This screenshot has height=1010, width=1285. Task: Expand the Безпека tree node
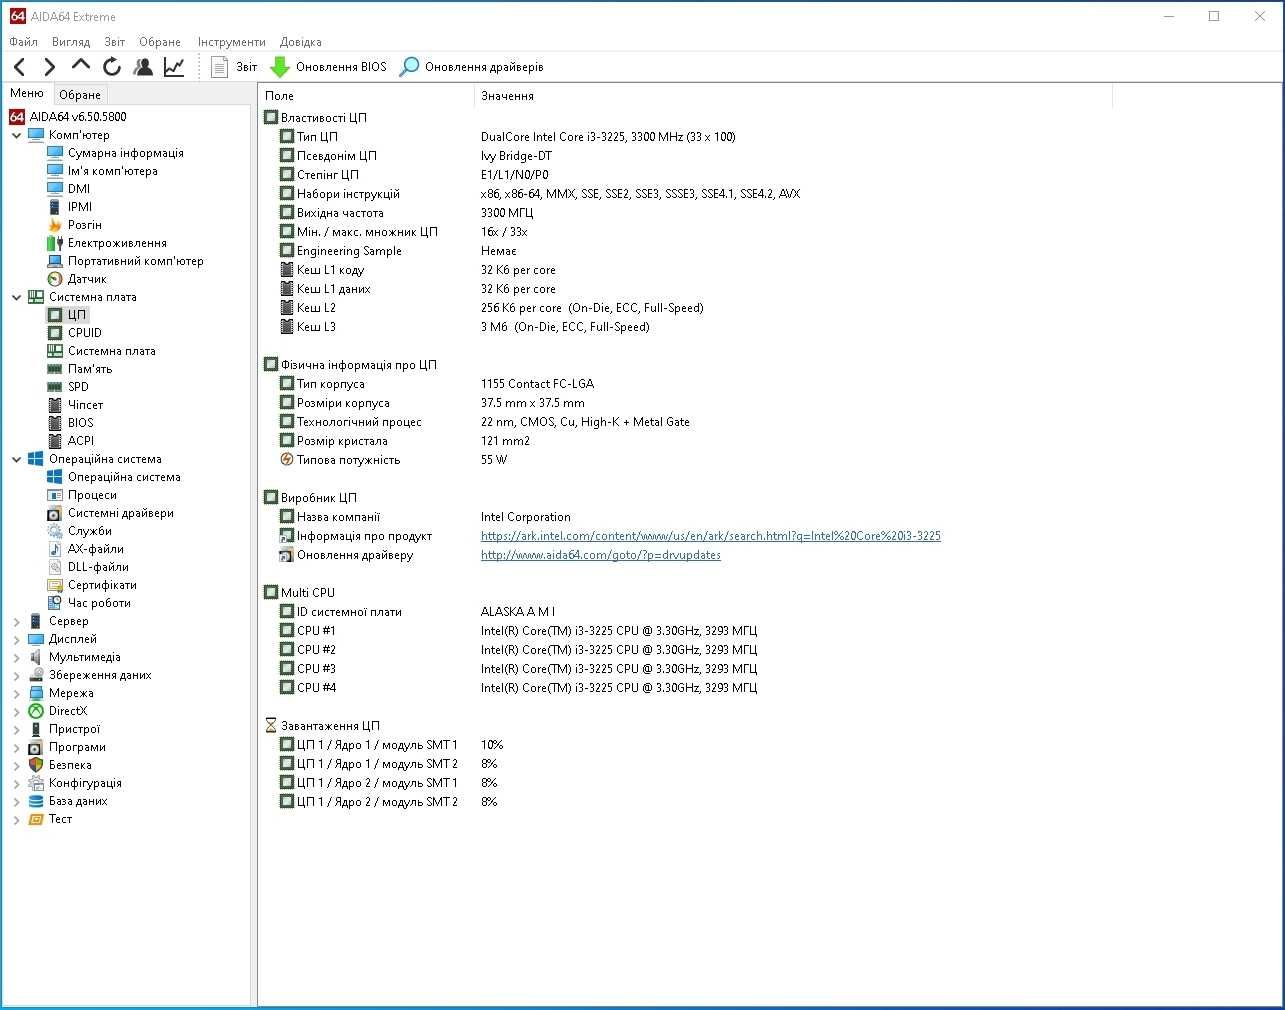(16, 765)
